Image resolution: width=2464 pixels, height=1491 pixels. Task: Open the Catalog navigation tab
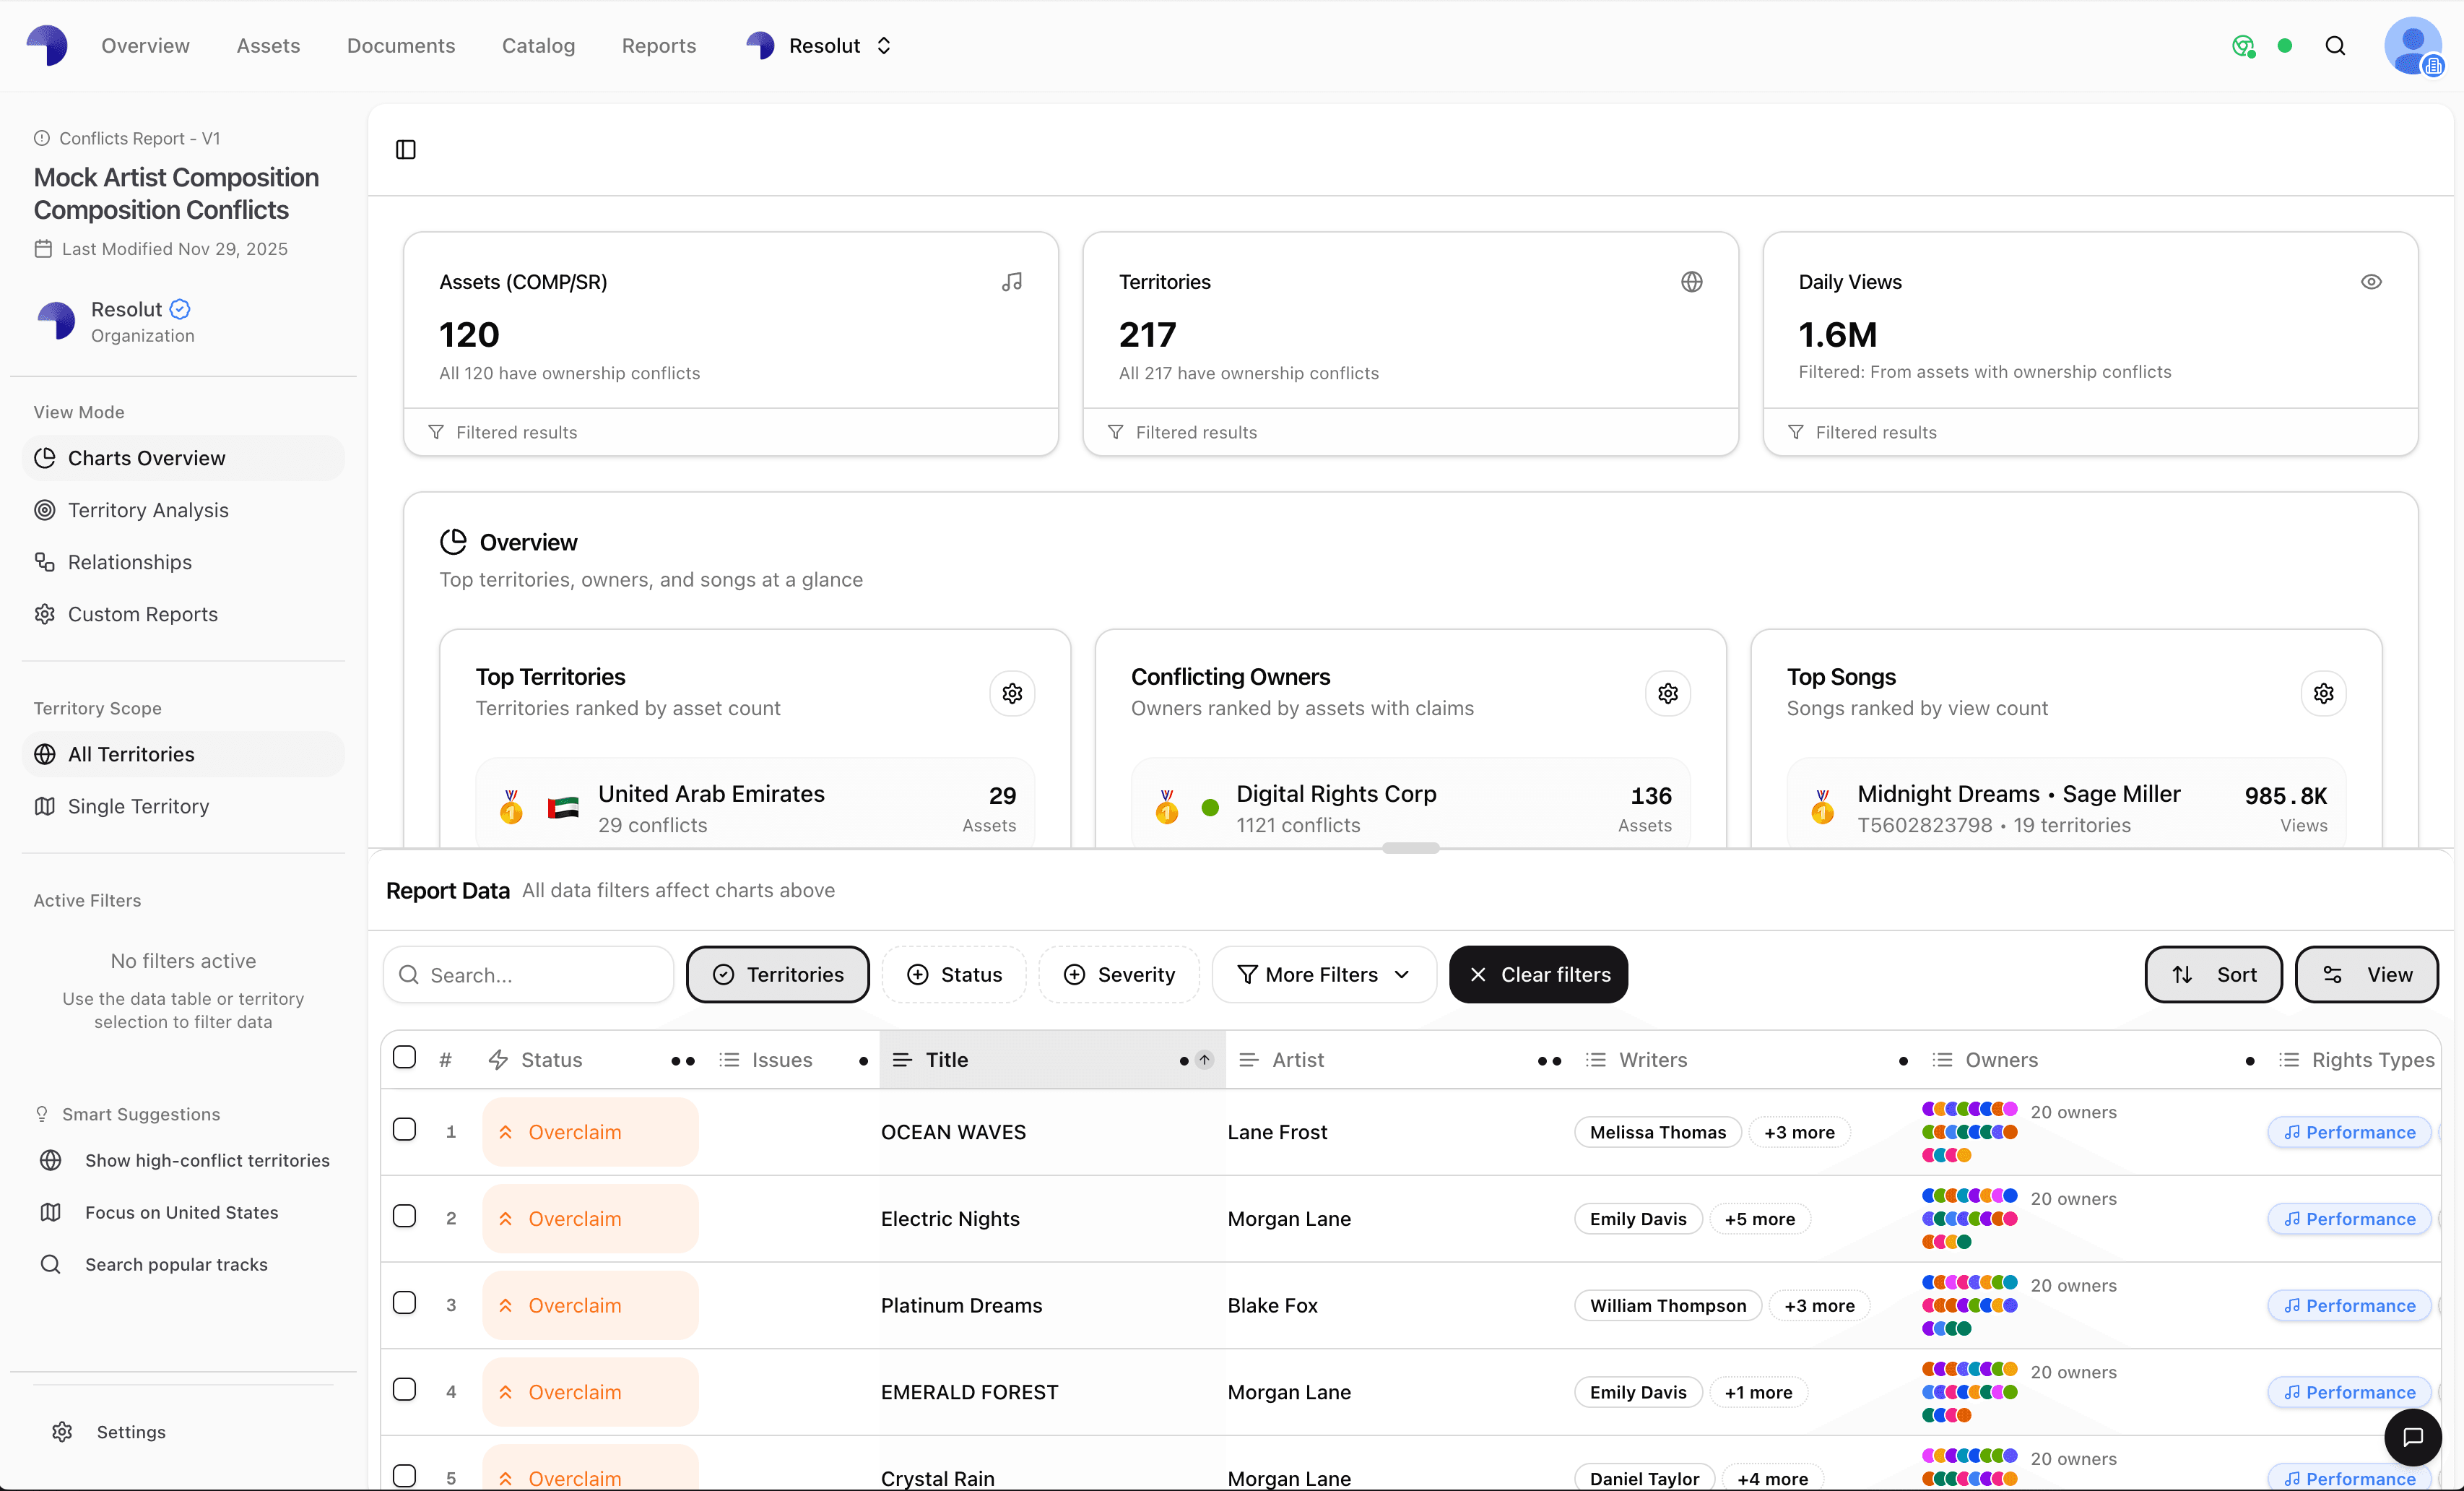[538, 45]
